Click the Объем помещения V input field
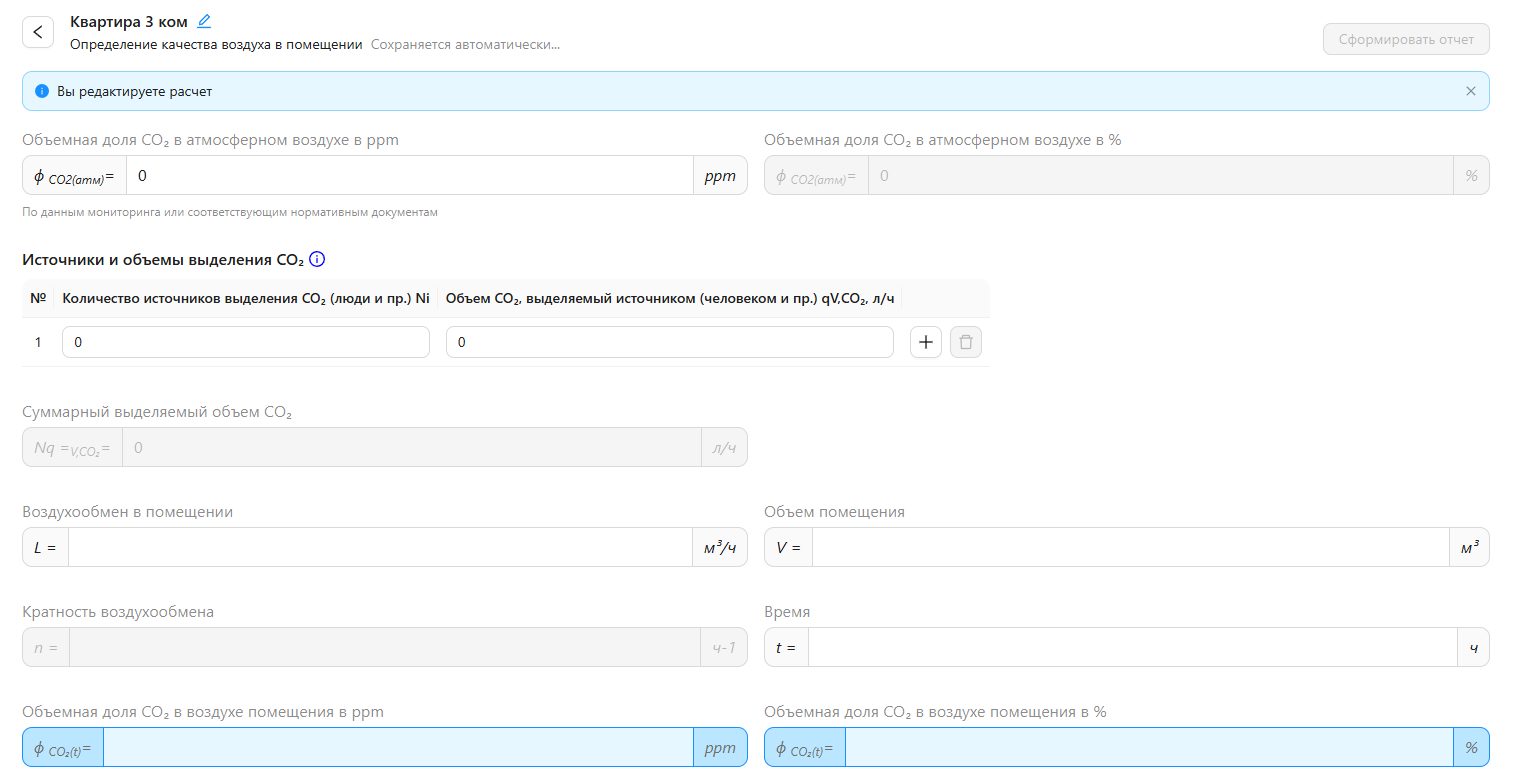Screen dimensions: 1516x781 click(x=1130, y=548)
